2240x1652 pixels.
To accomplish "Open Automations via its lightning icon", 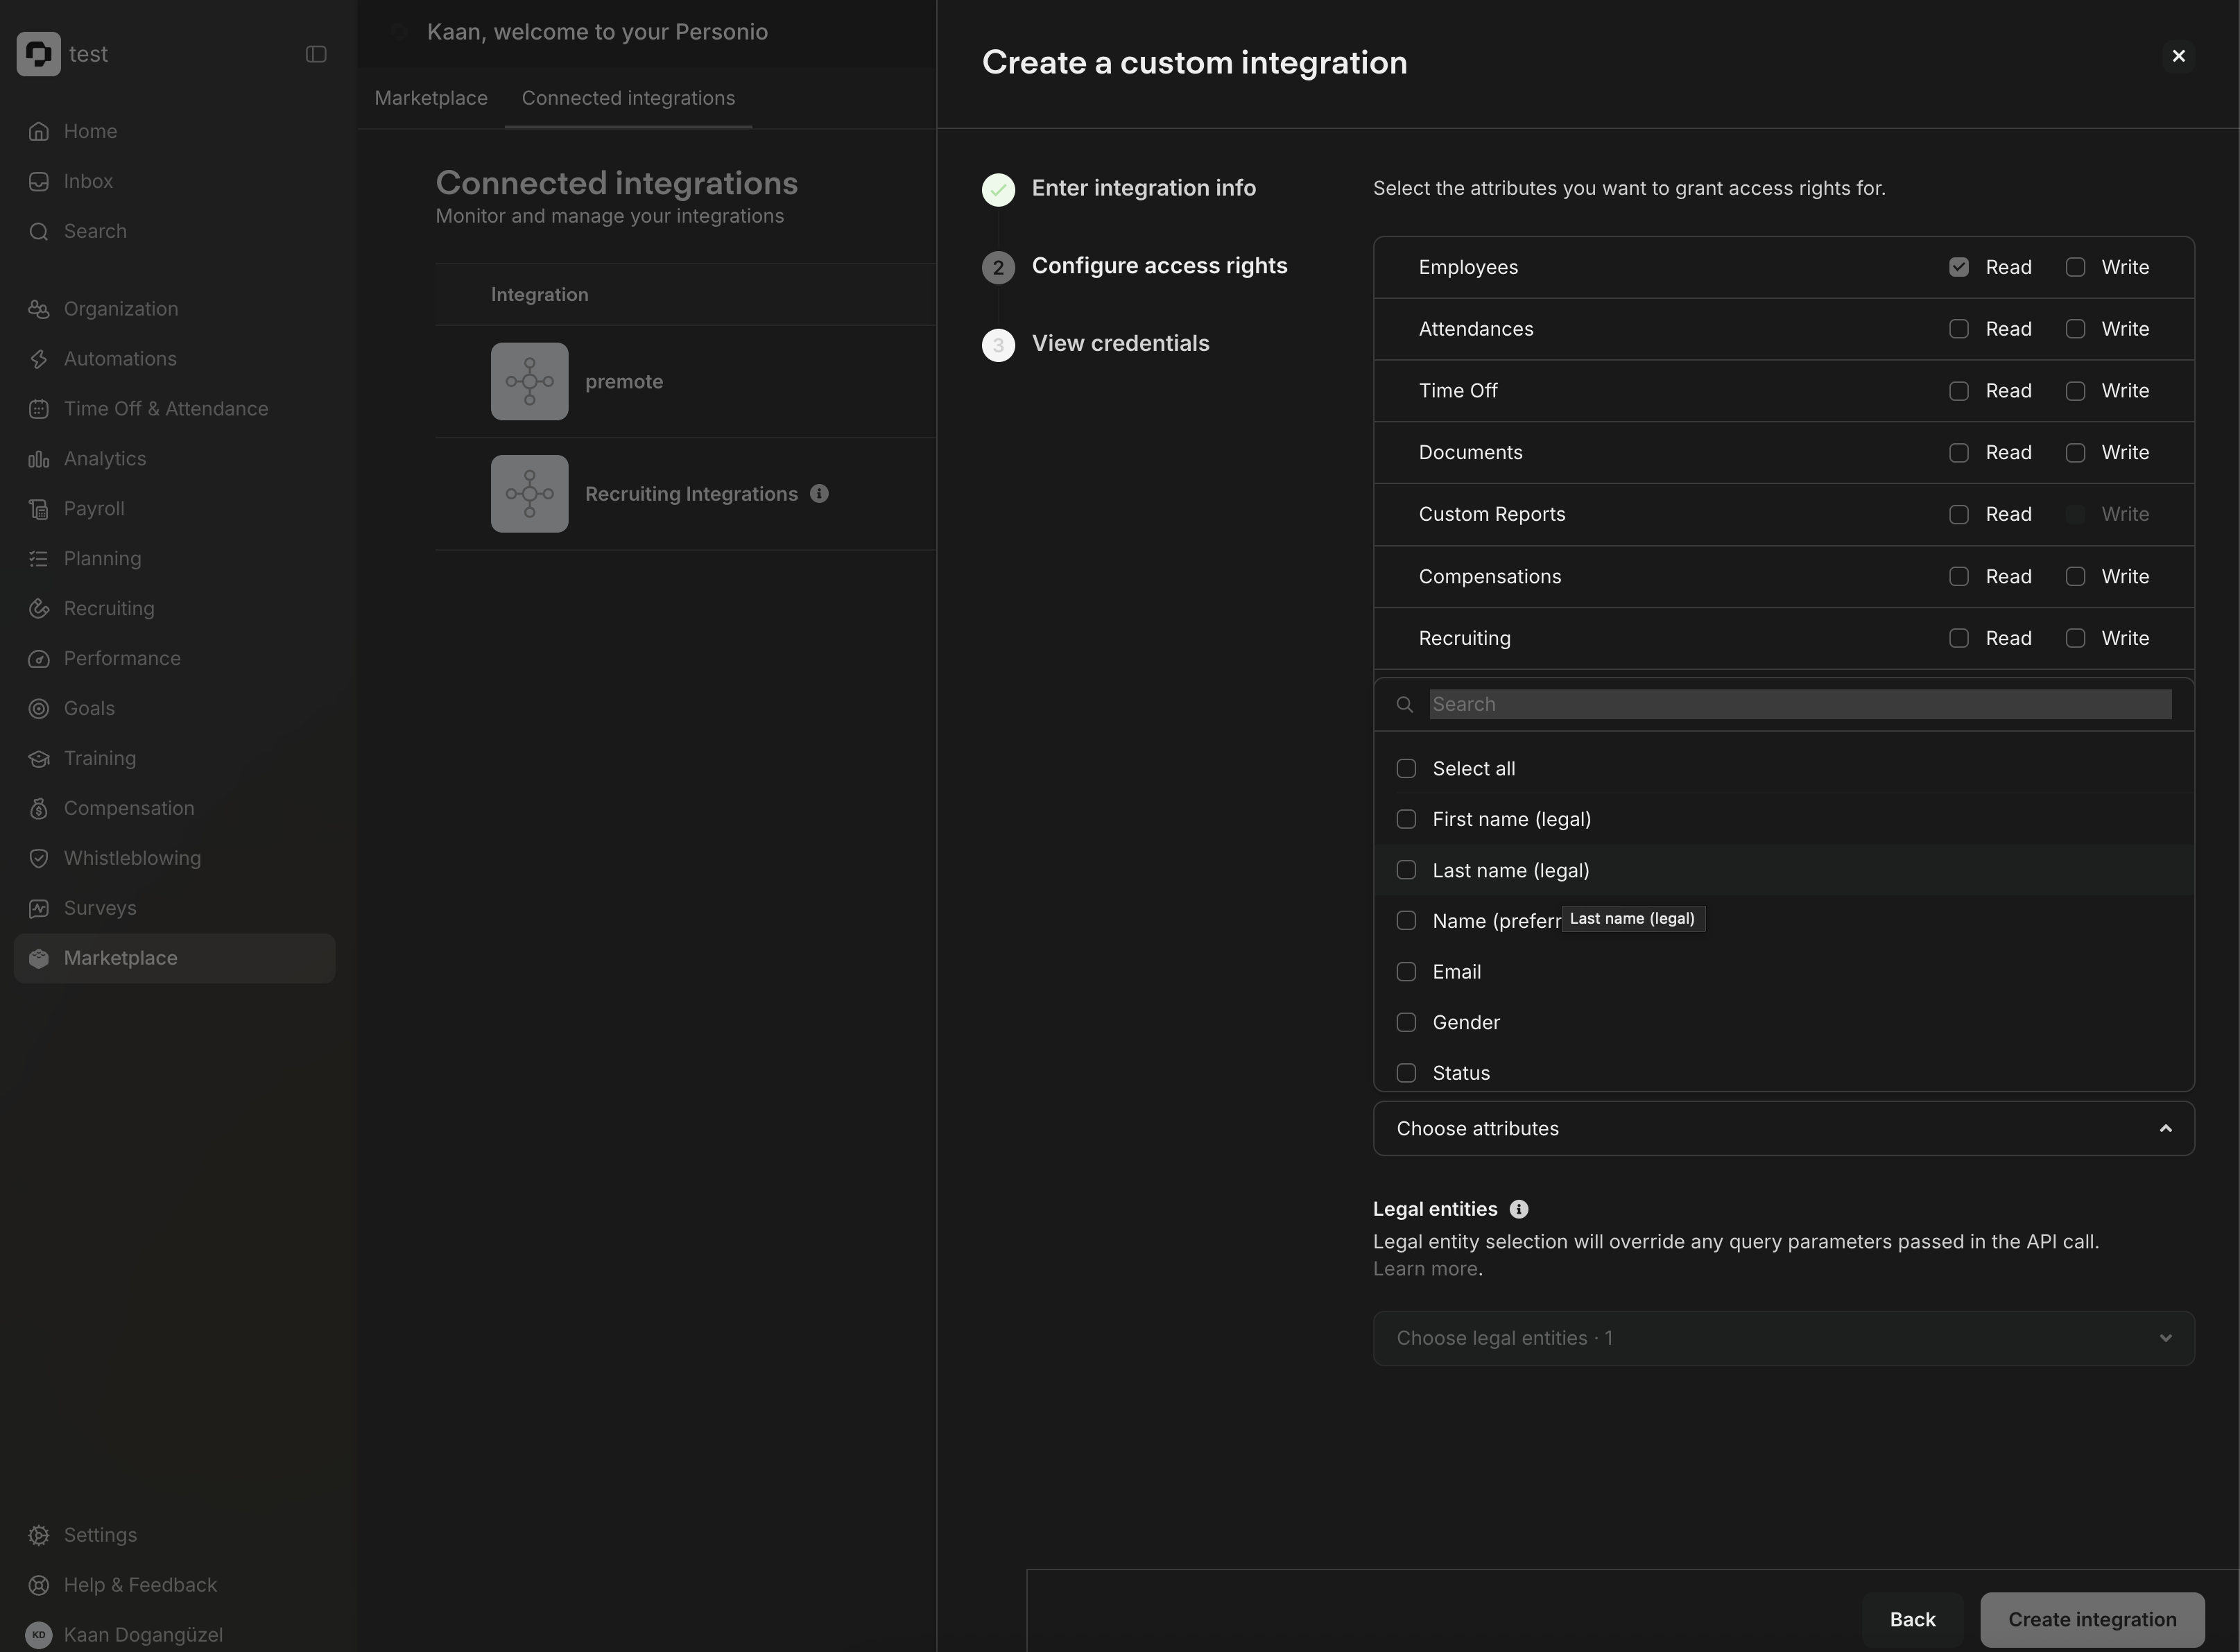I will click(39, 359).
